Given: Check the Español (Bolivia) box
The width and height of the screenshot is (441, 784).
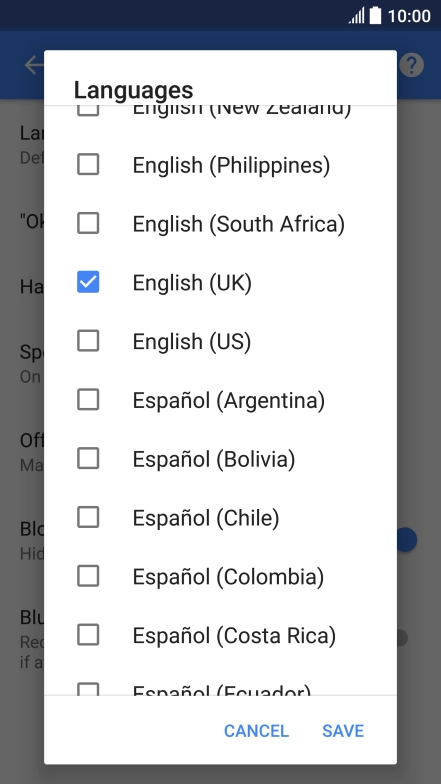Looking at the screenshot, I should click(x=88, y=458).
